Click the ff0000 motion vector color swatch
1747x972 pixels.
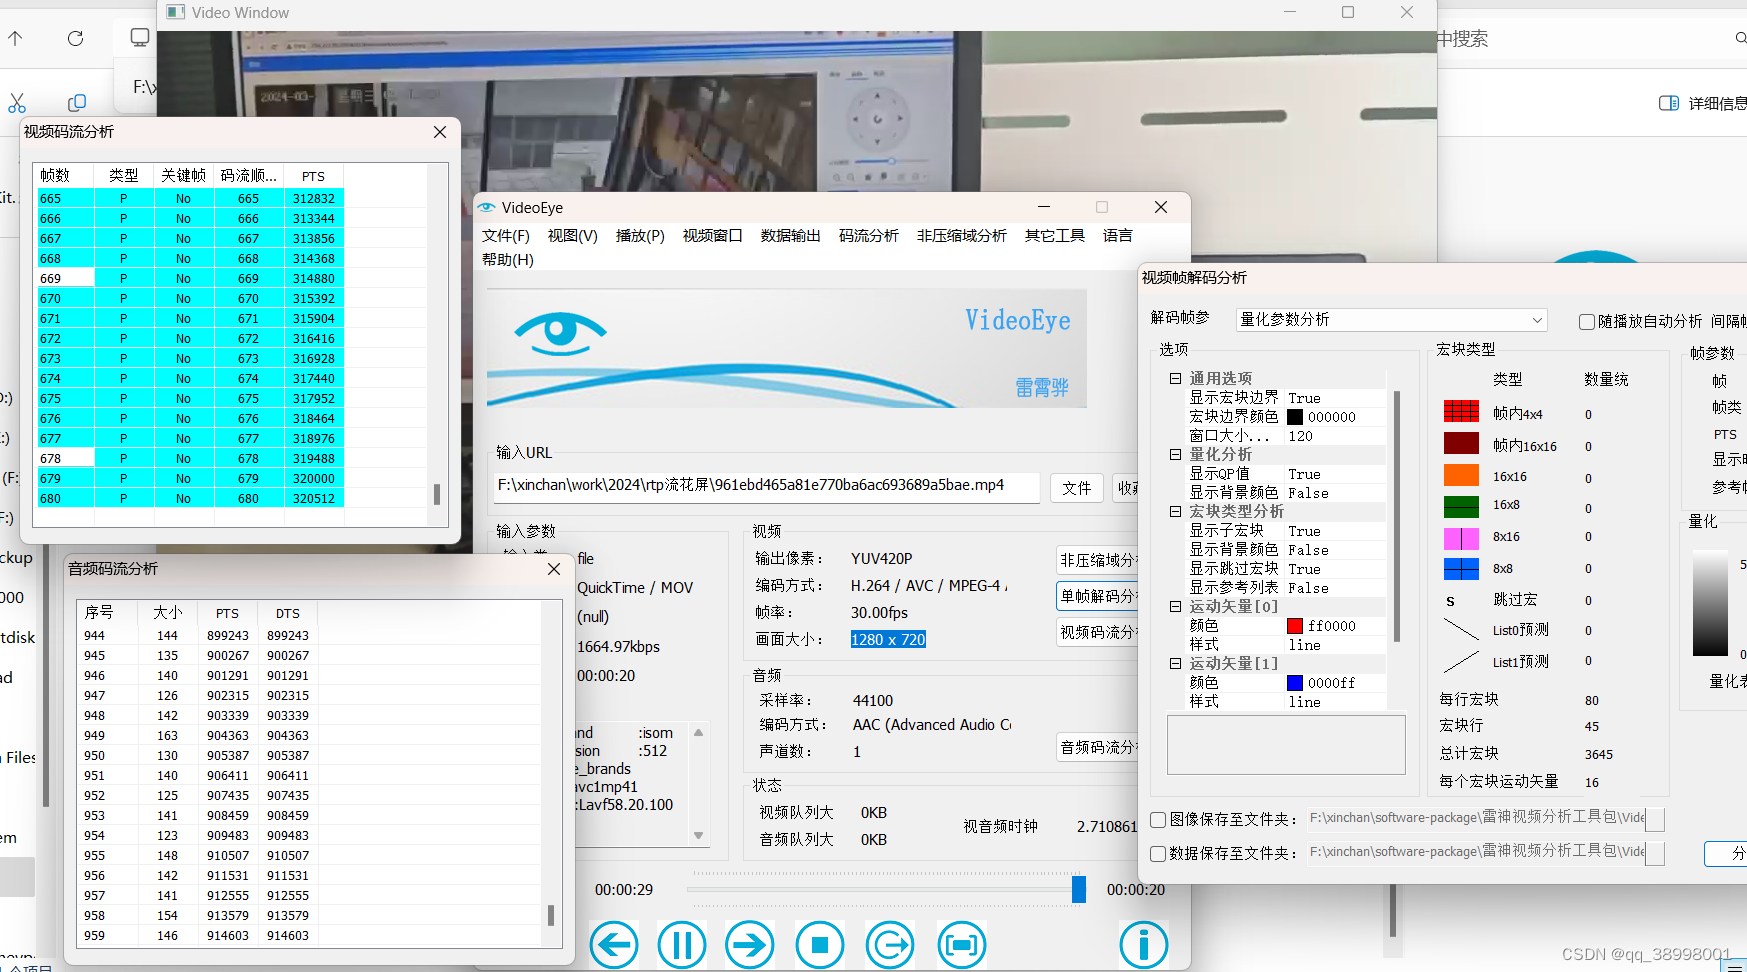[x=1295, y=625]
